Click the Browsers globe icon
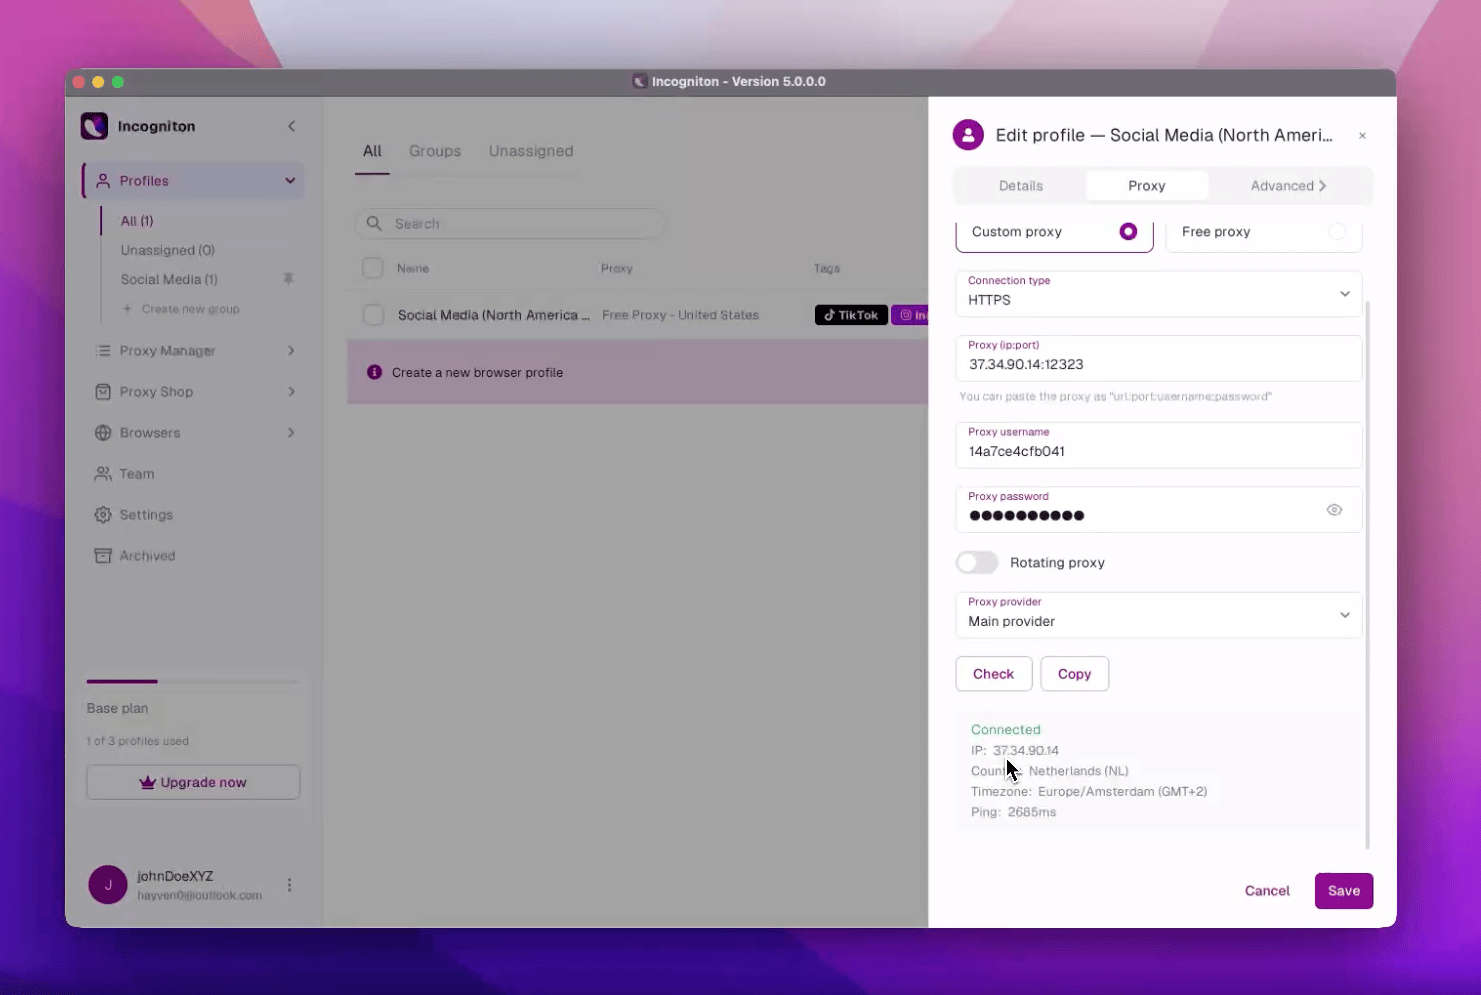The image size is (1481, 995). pyautogui.click(x=103, y=433)
